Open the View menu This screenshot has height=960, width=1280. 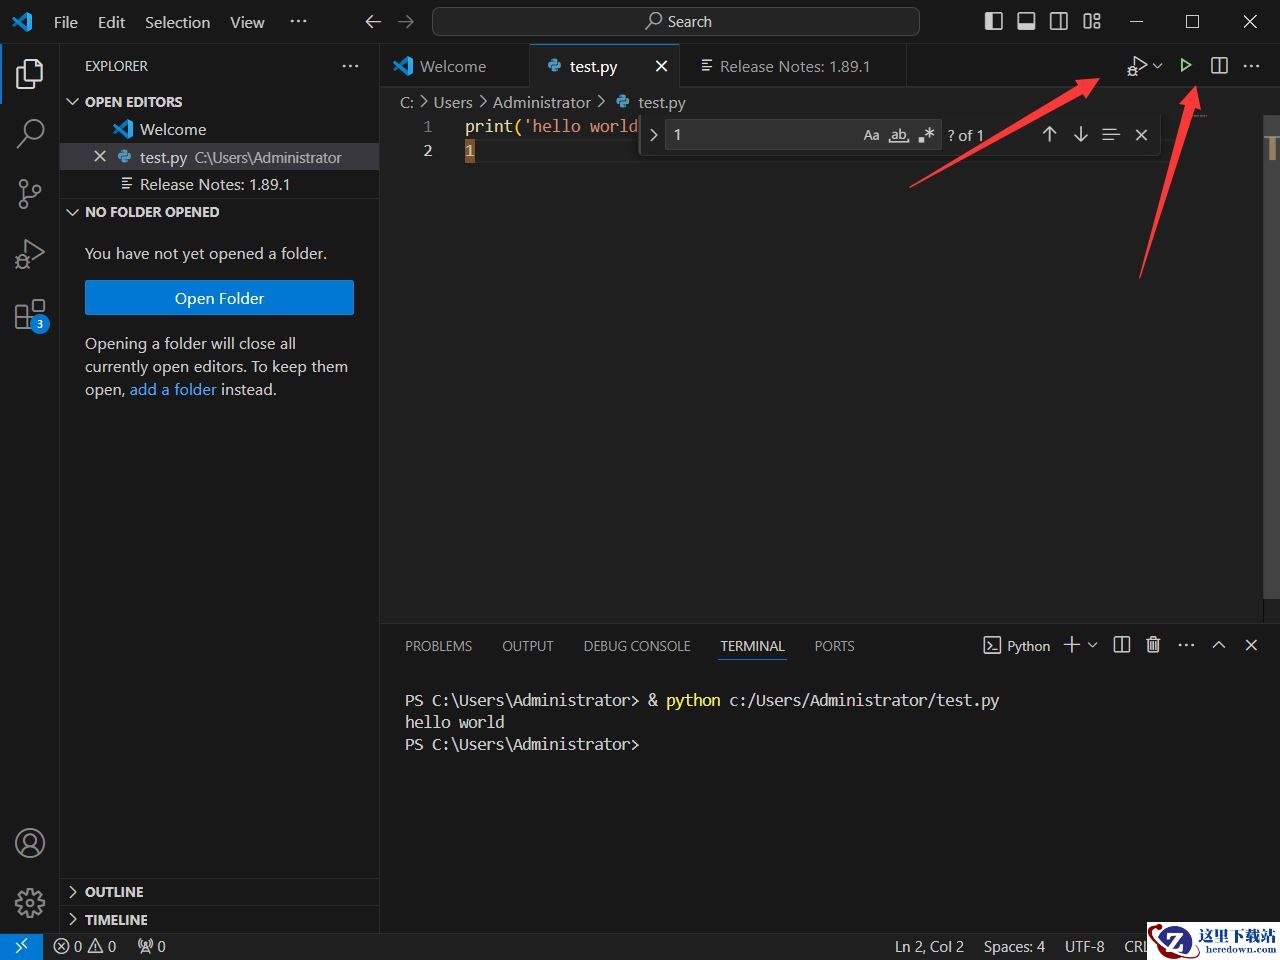click(247, 22)
